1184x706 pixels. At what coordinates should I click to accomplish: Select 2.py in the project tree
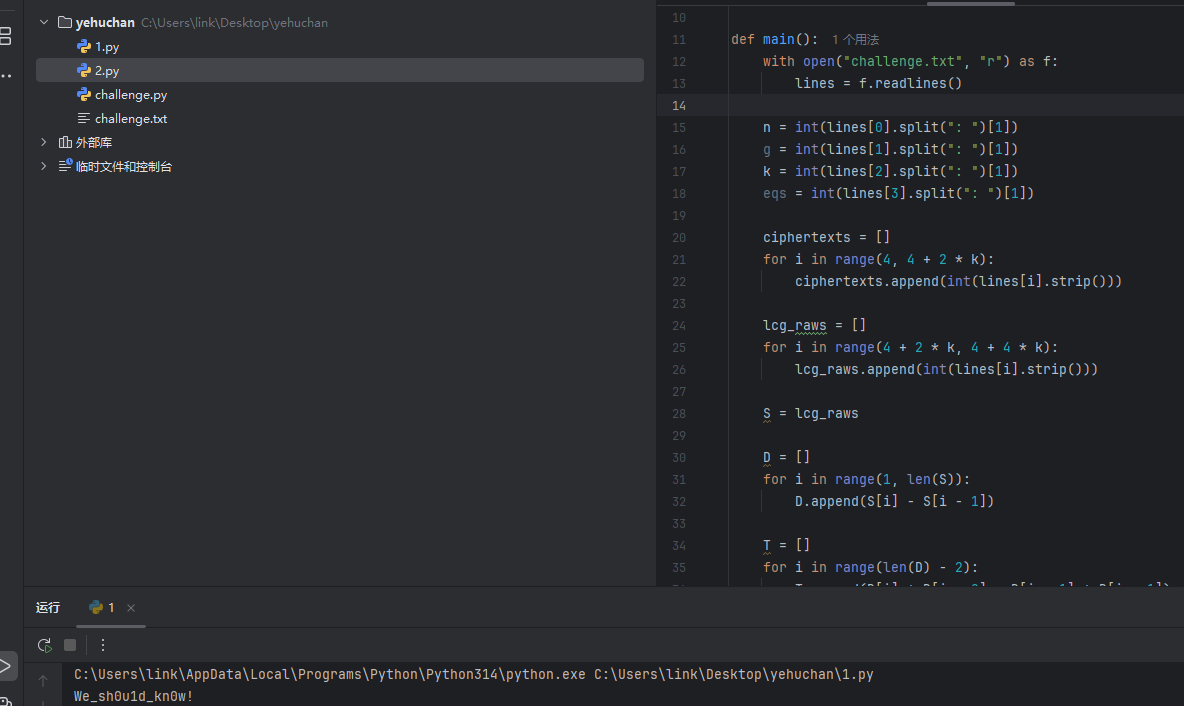point(107,70)
